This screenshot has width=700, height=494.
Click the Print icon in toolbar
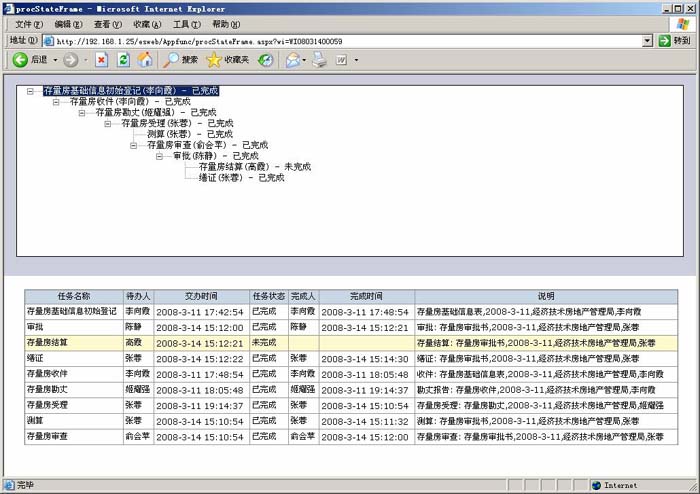tap(319, 60)
